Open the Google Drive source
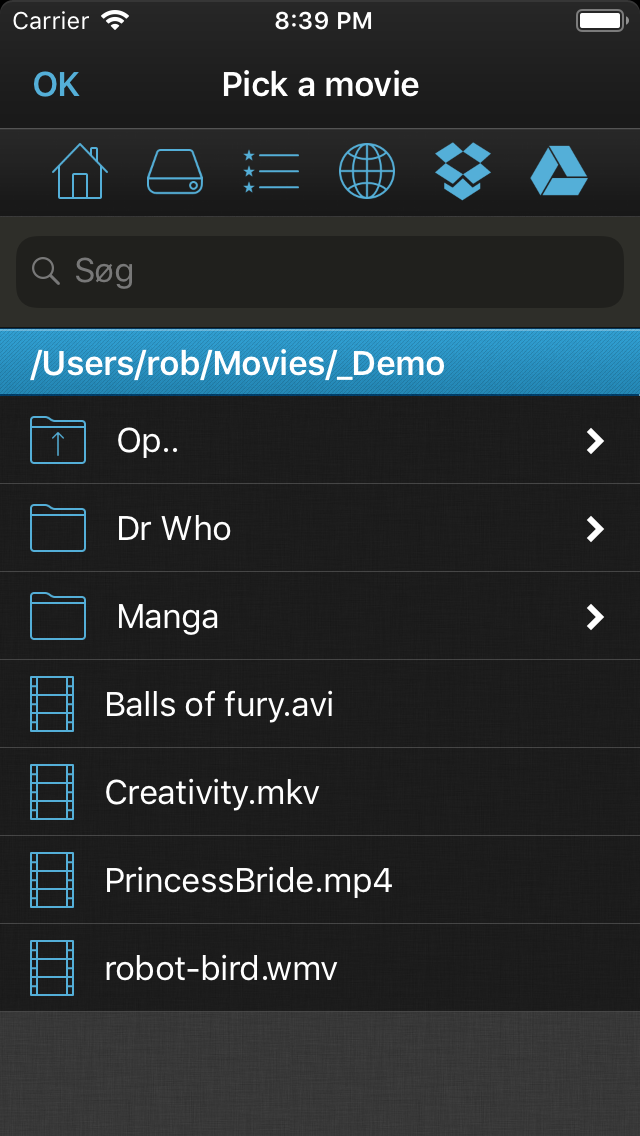Image resolution: width=640 pixels, height=1136 pixels. [x=558, y=172]
